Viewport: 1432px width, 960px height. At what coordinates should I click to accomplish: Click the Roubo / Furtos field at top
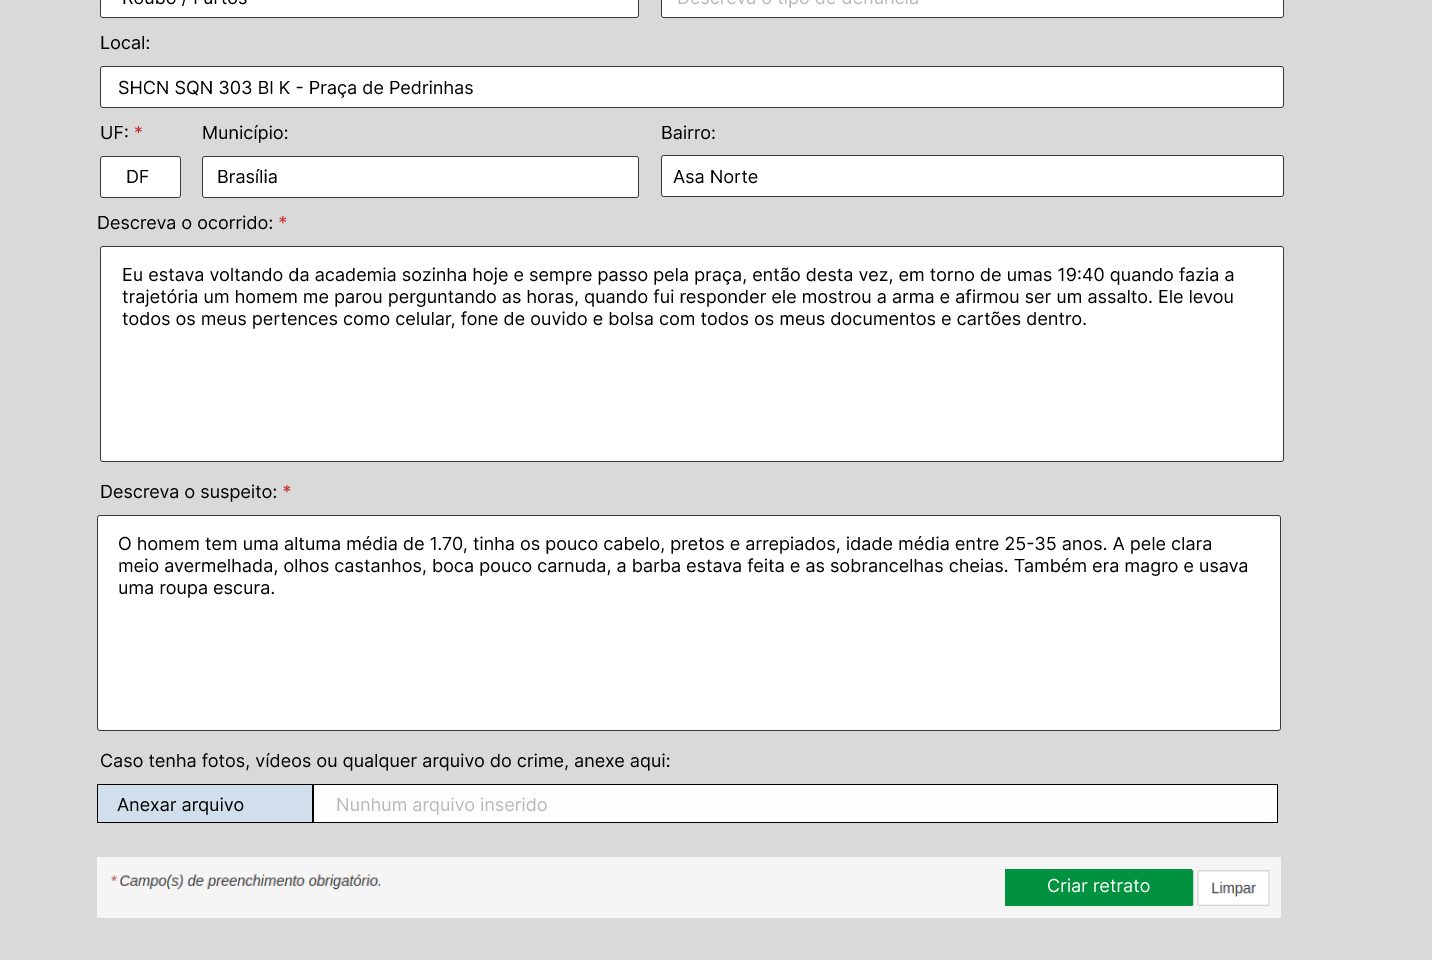[369, 6]
